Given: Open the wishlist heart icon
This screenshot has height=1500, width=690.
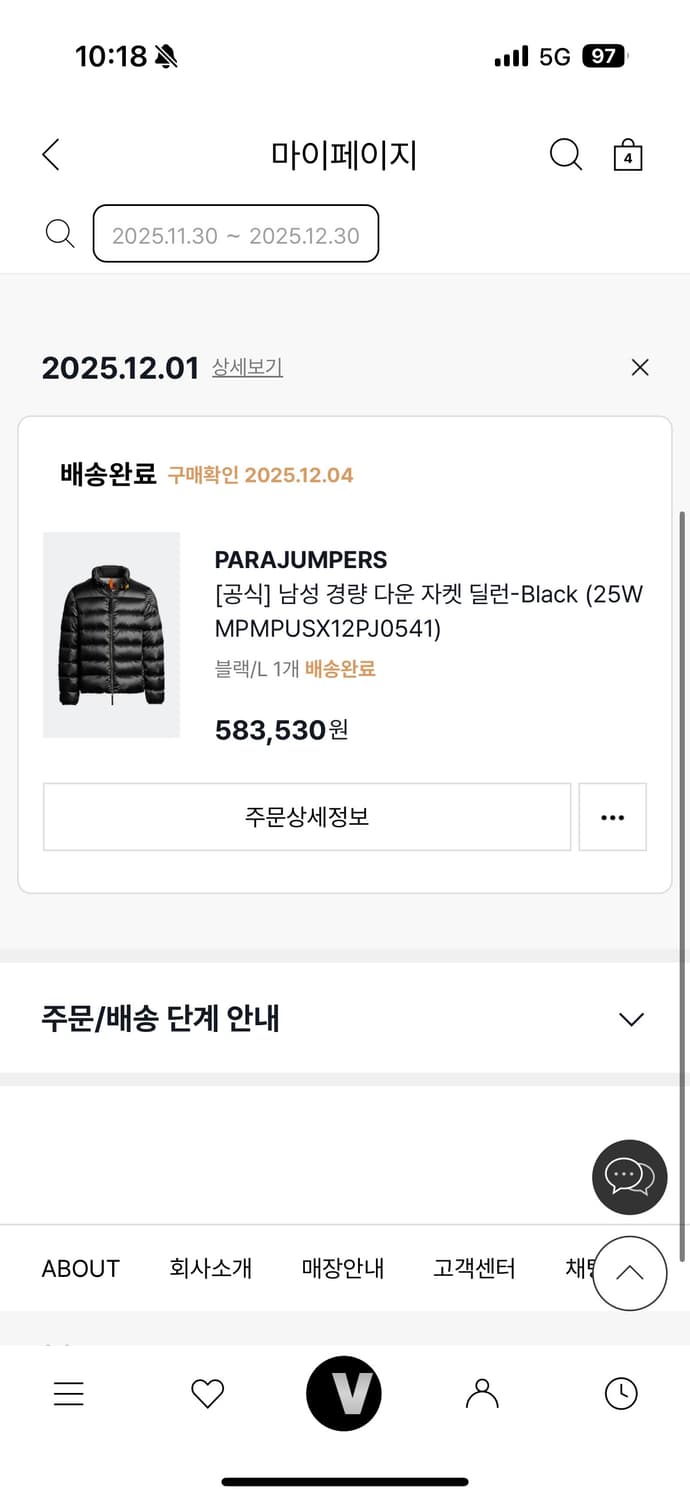Looking at the screenshot, I should (x=207, y=1393).
